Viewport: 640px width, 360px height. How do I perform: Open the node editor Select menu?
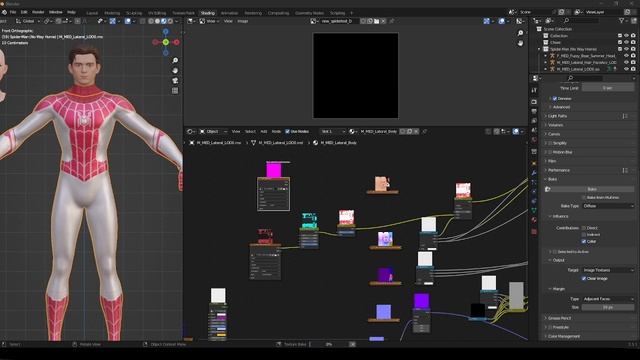pos(250,131)
